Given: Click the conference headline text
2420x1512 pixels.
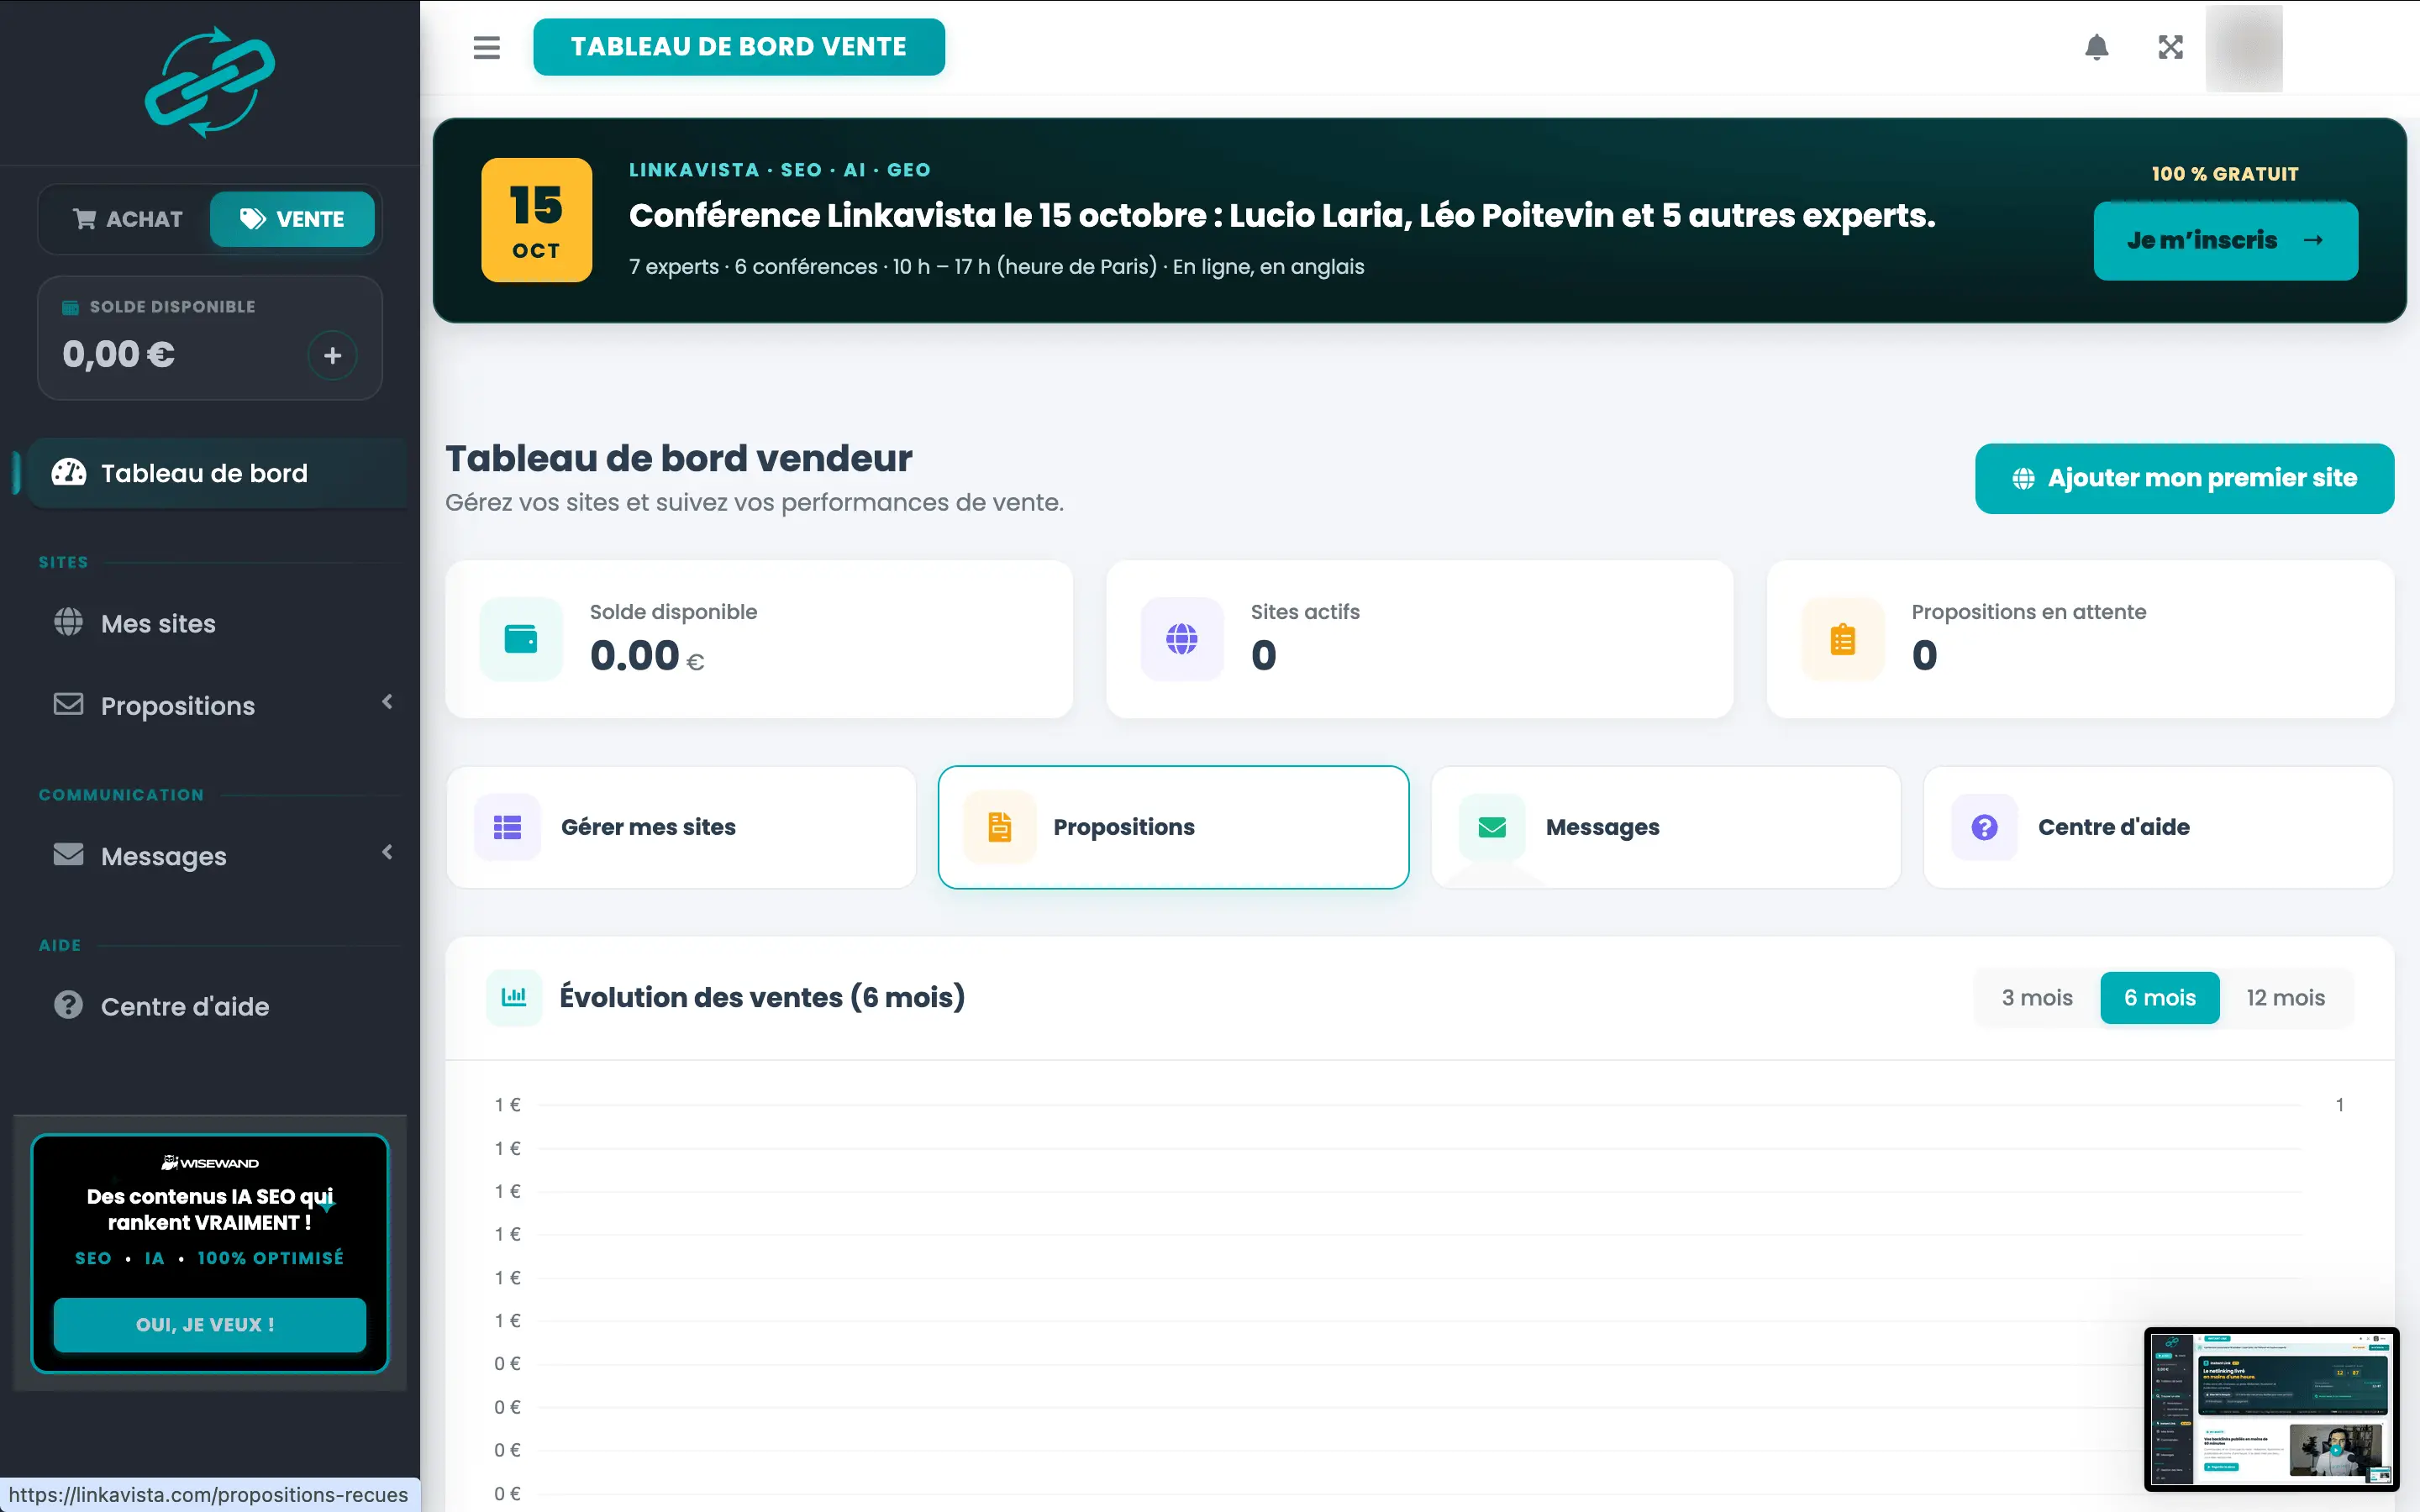Looking at the screenshot, I should coord(1282,215).
